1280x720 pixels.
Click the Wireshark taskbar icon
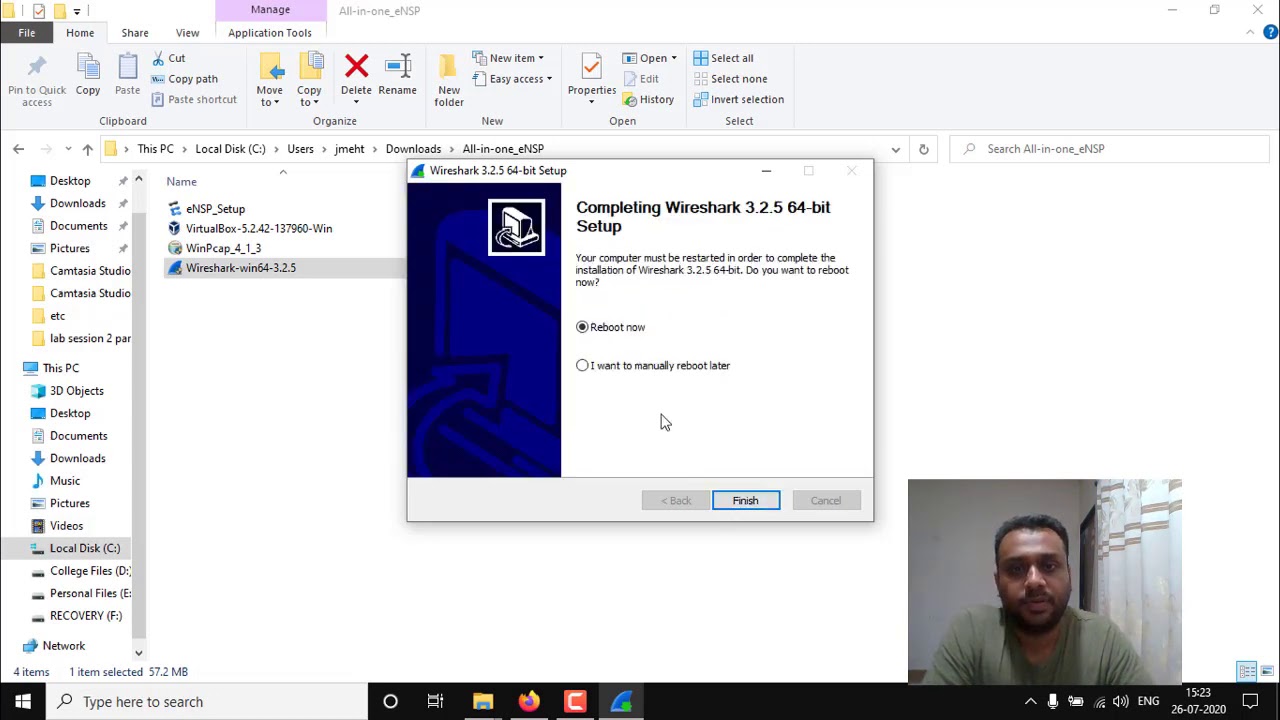pos(621,701)
